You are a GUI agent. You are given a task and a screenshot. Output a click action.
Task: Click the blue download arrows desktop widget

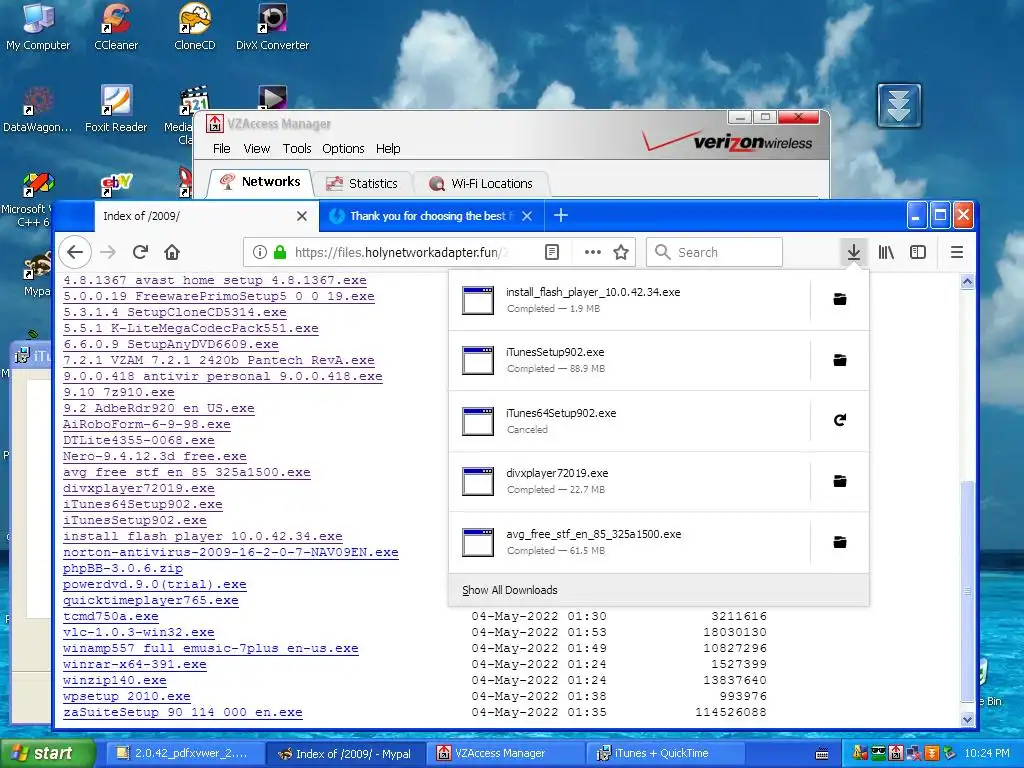(x=899, y=105)
